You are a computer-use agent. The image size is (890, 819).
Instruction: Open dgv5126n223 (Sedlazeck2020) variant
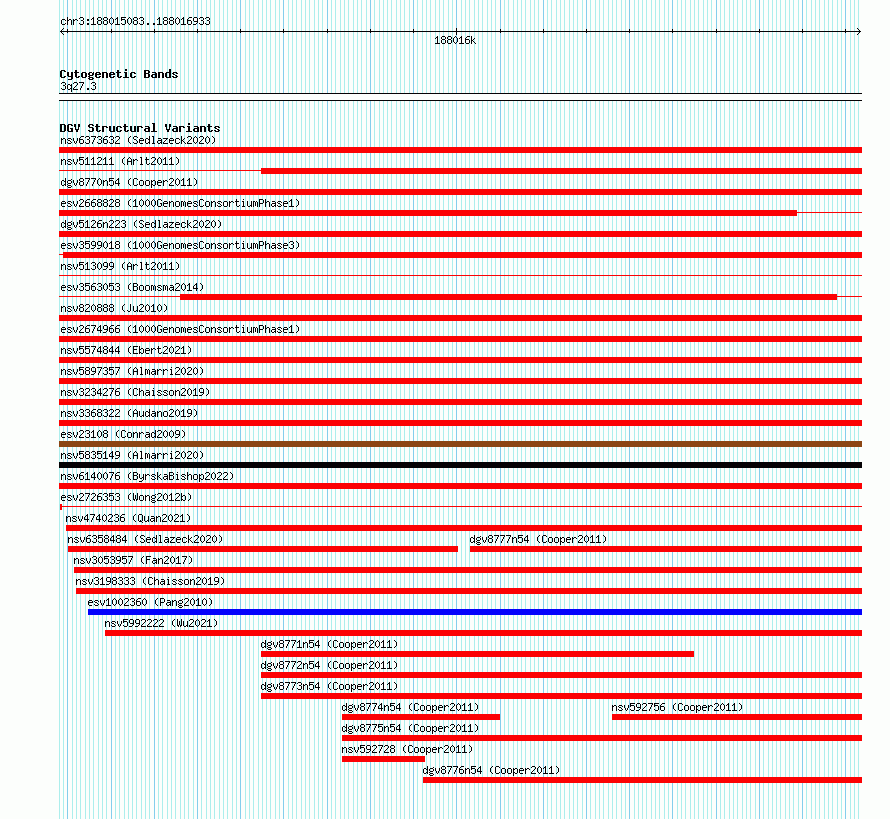(141, 224)
